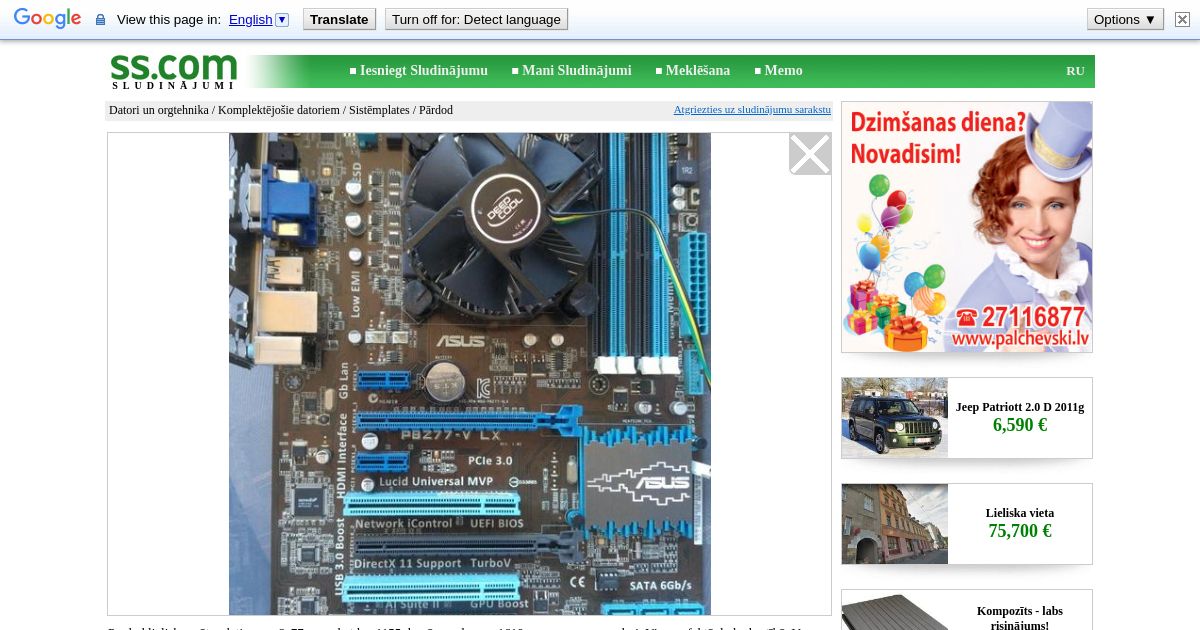Click the secure padlock icon

(x=100, y=20)
